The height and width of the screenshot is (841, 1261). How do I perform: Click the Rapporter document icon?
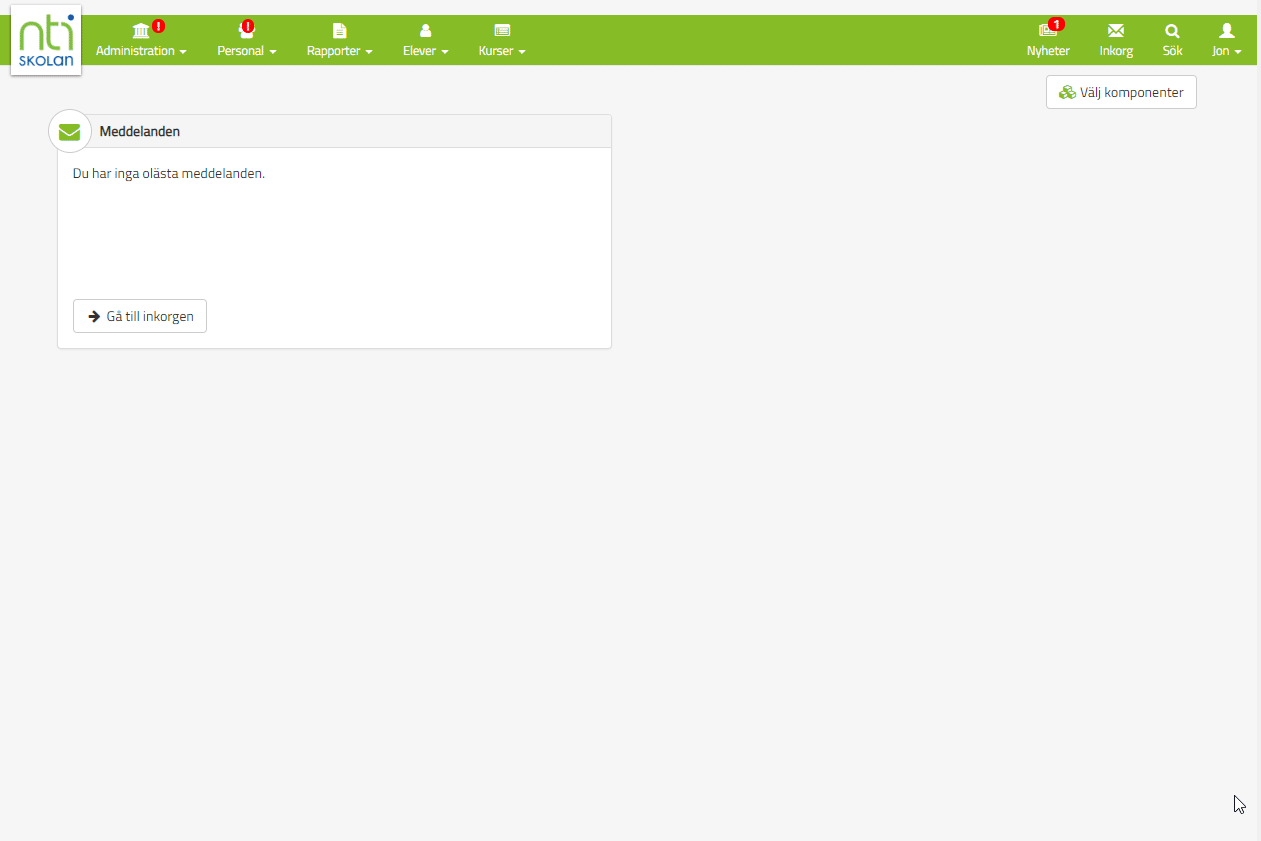click(339, 31)
